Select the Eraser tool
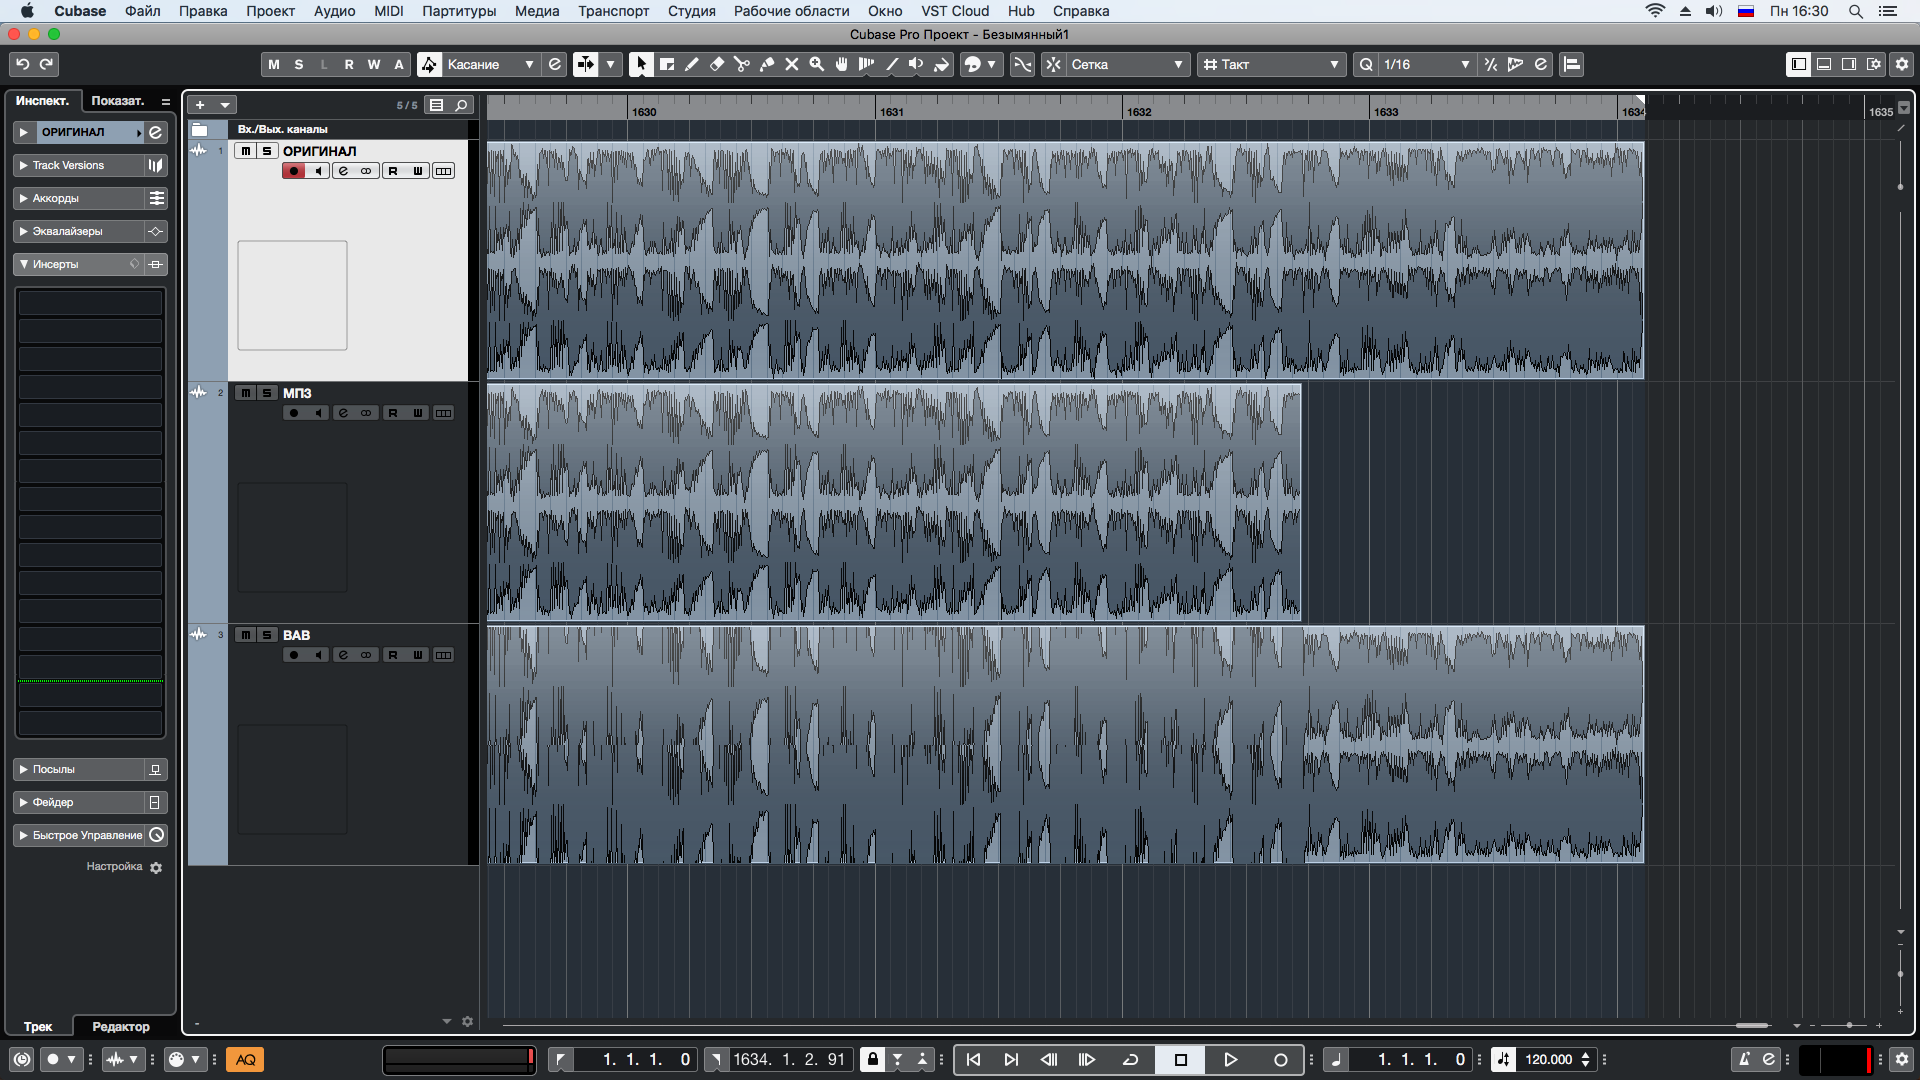1920x1080 pixels. pos(716,64)
